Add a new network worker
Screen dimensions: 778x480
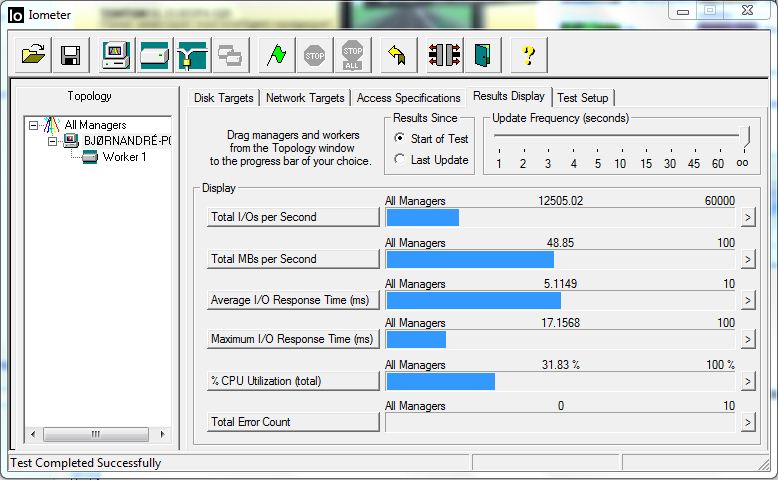[192, 55]
